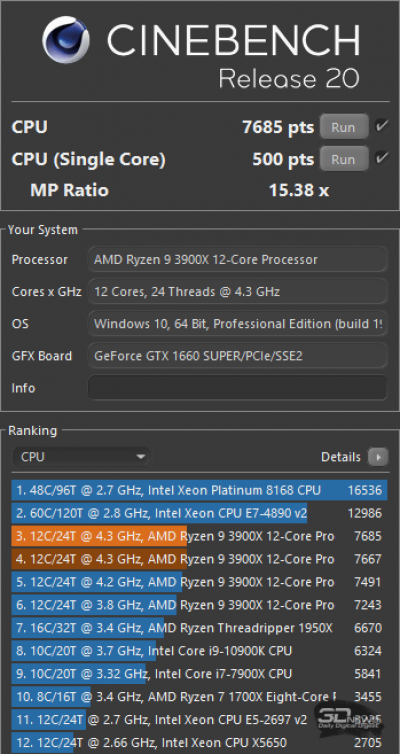
Task: Click the Cinebench sphere logo icon
Action: point(66,40)
